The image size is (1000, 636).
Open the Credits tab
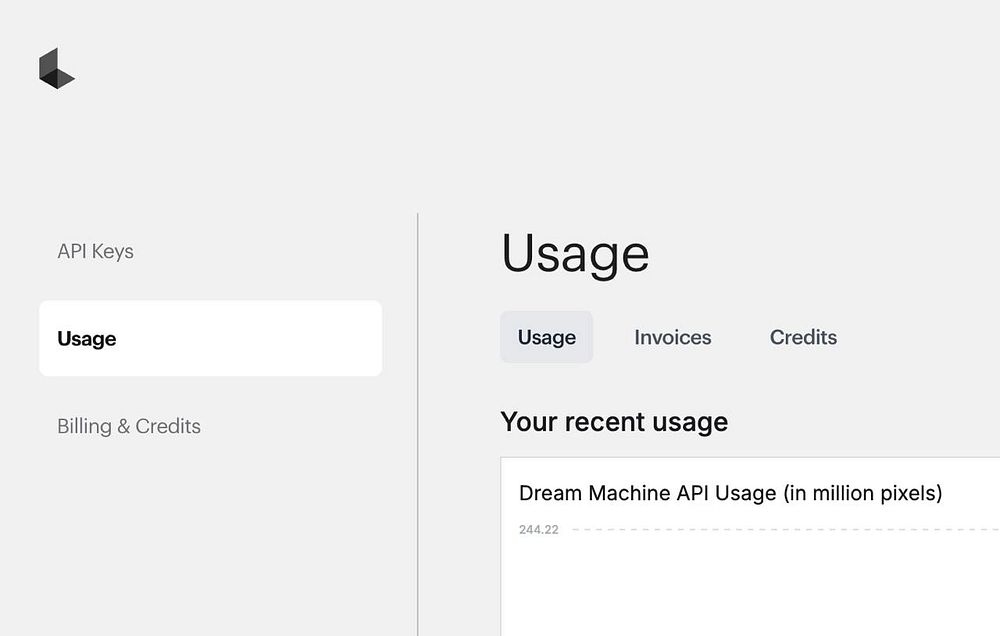coord(803,337)
